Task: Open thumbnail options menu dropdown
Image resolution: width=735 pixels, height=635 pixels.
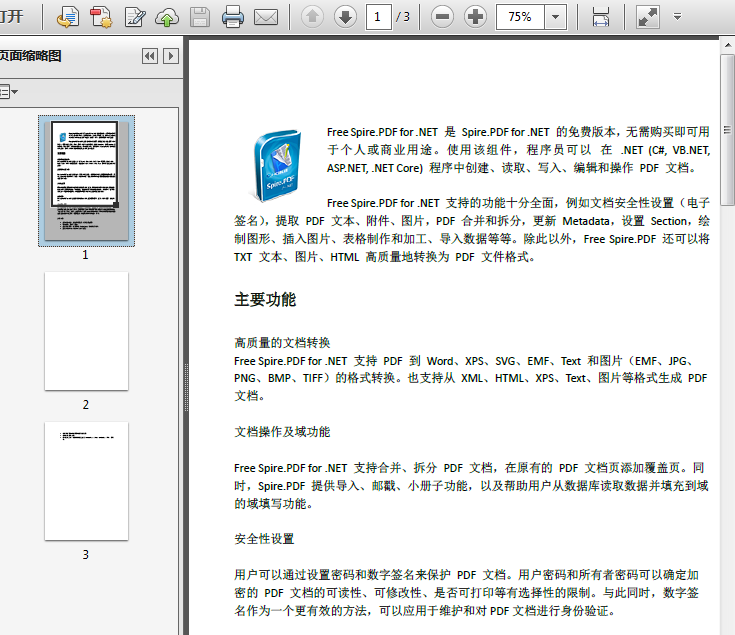Action: click(x=8, y=91)
